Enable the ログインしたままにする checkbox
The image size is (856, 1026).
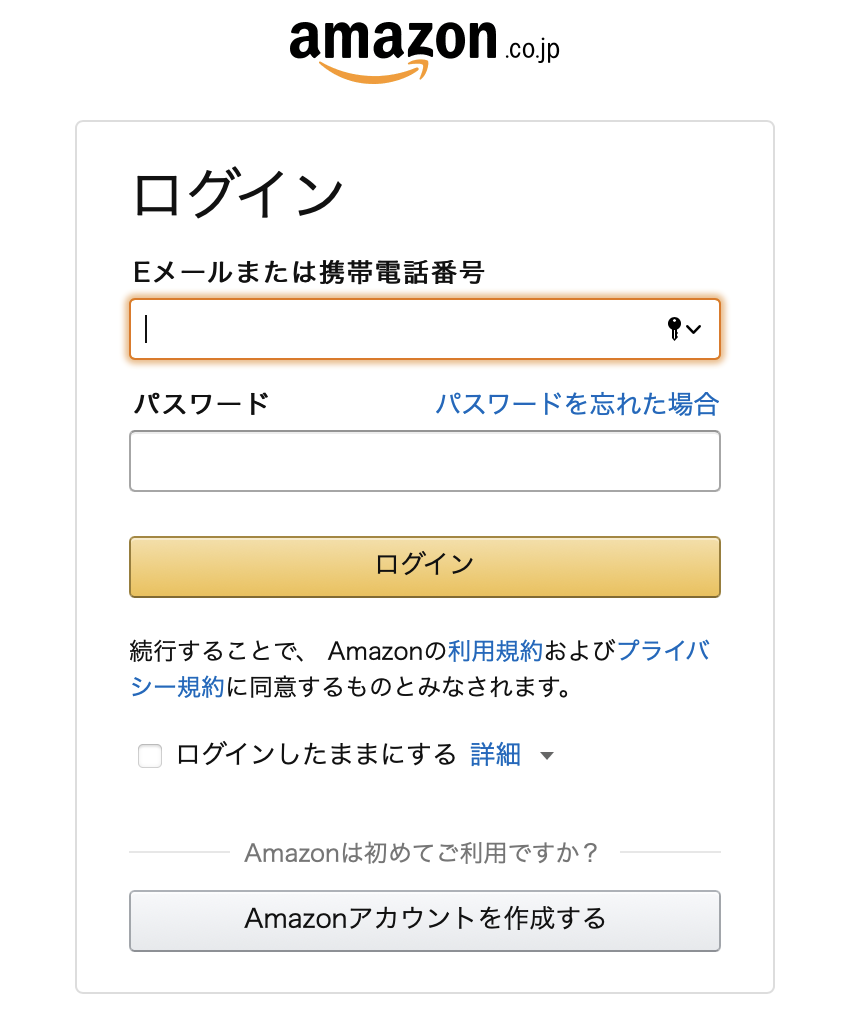click(x=150, y=756)
